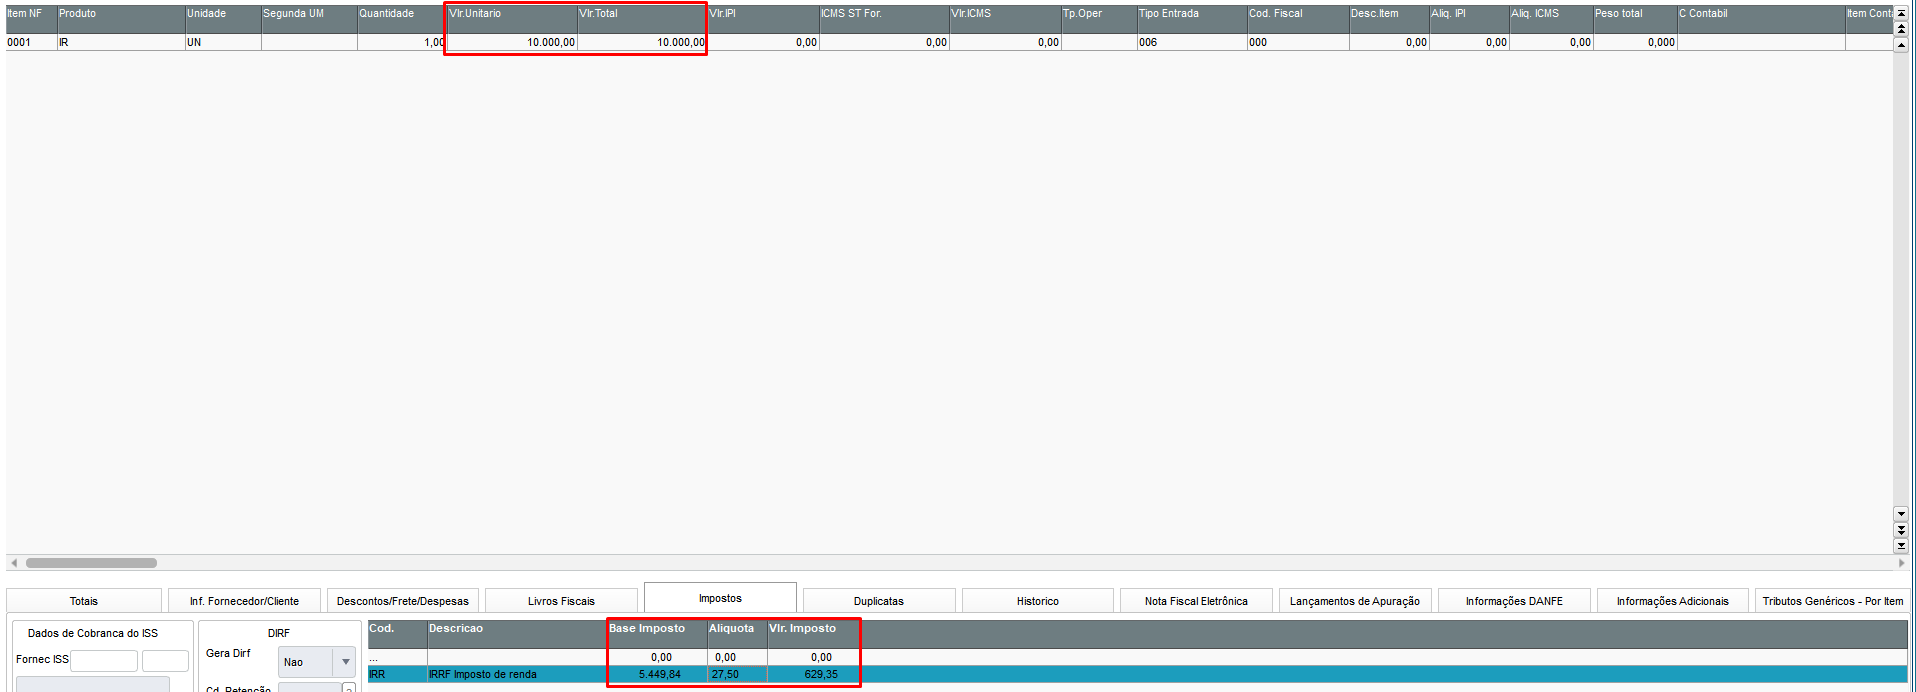Select the IRRF Imposto de renda row
Viewport: 1916px width, 692px height.
(x=1138, y=674)
